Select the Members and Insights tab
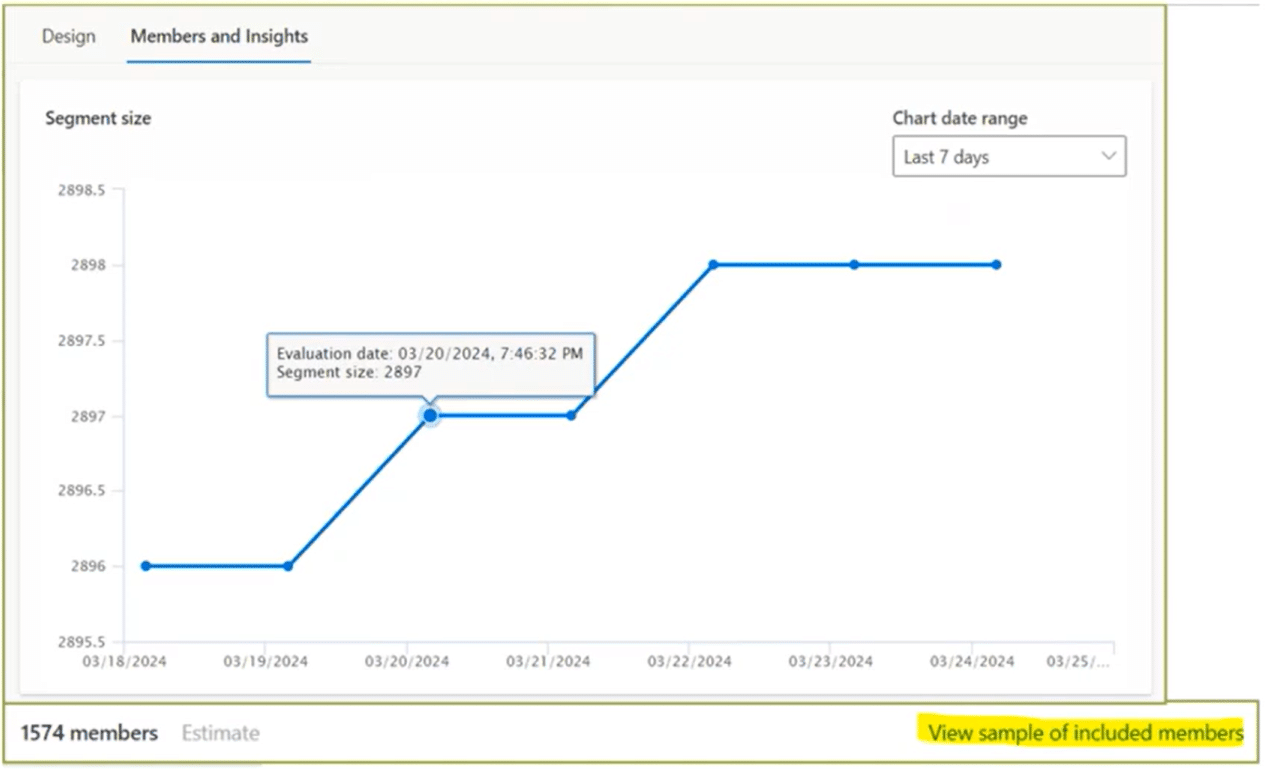 pos(219,37)
